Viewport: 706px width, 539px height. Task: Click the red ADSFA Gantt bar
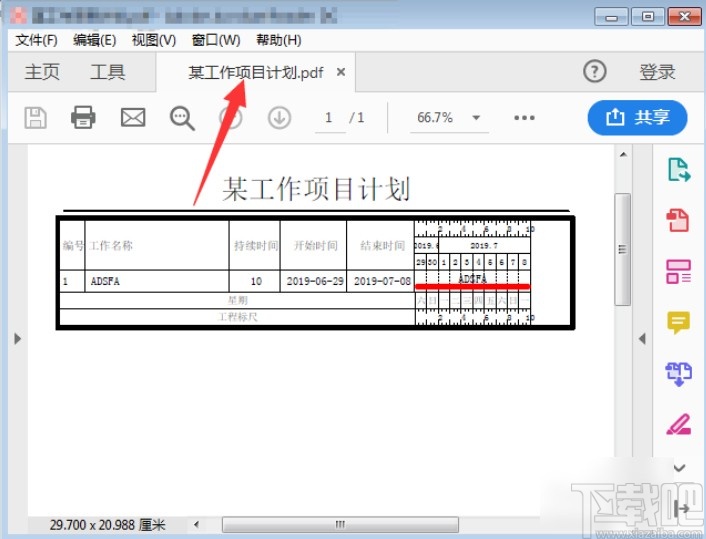472,286
